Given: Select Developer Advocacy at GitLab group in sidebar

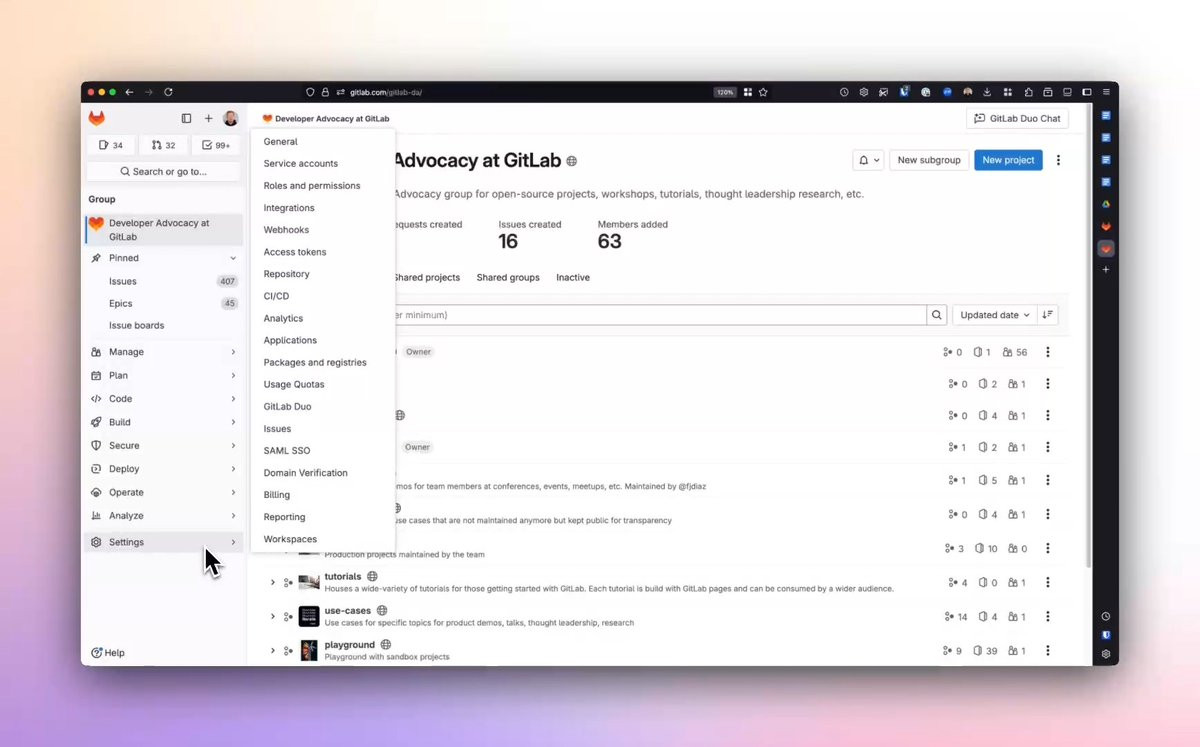Looking at the screenshot, I should [164, 230].
